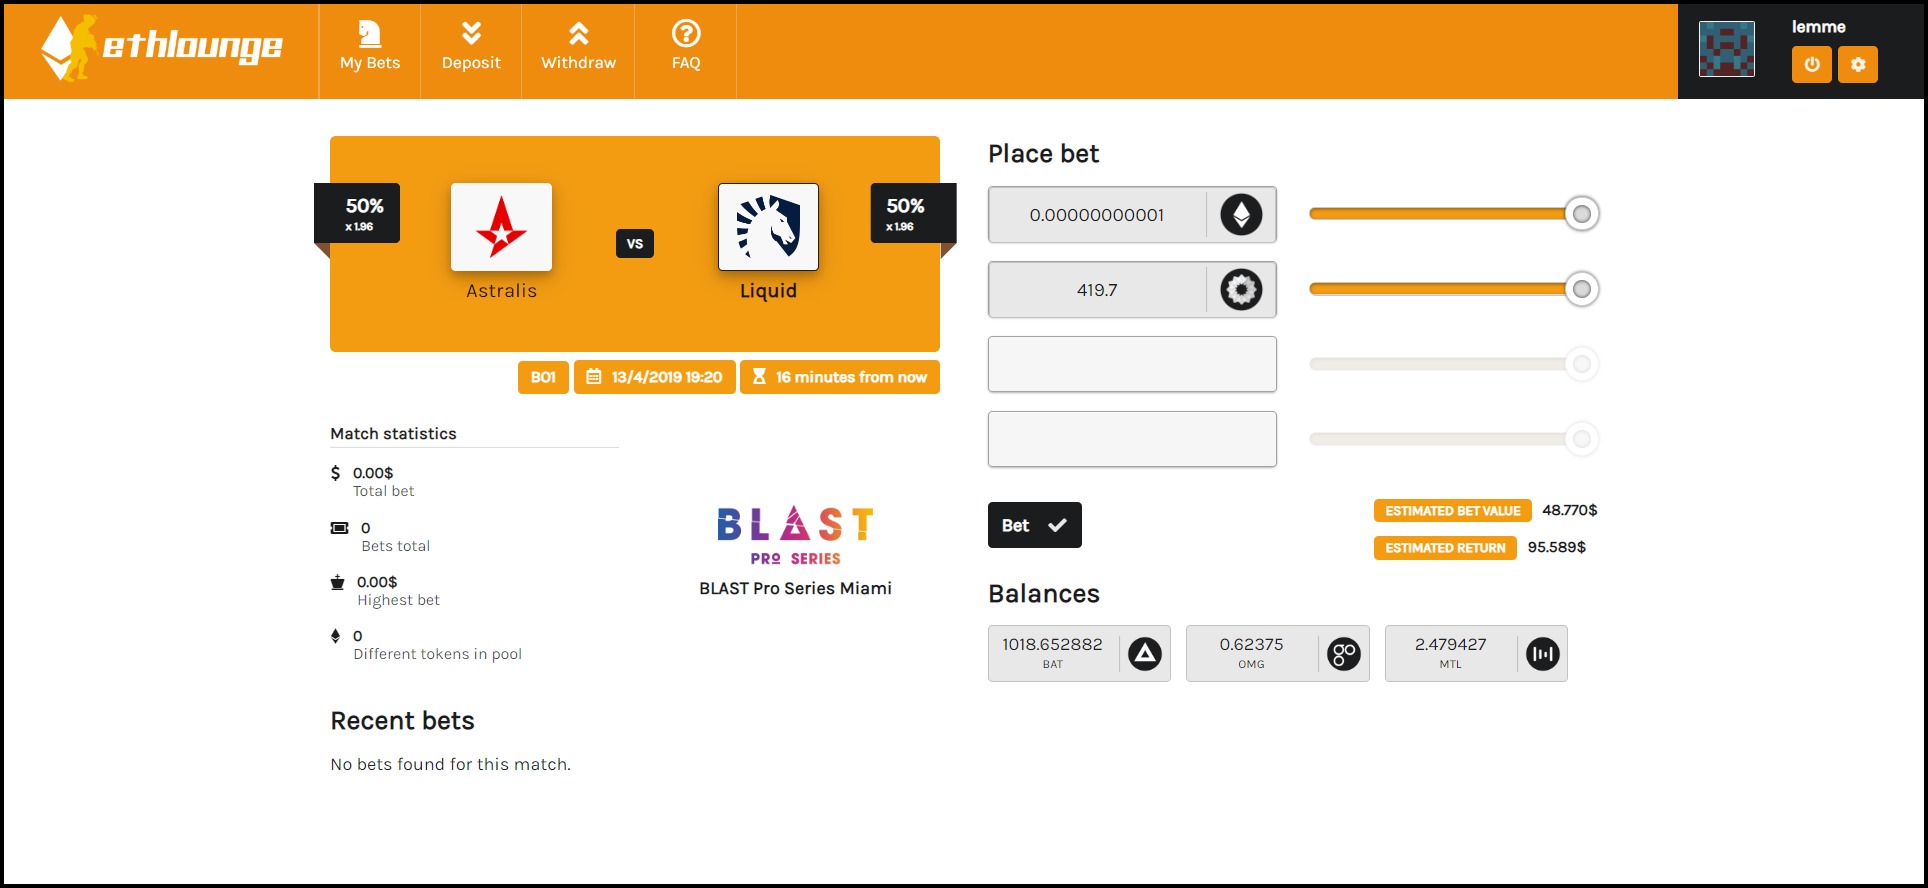This screenshot has width=1928, height=888.
Task: Click the Liquid team name
Action: pyautogui.click(x=768, y=291)
